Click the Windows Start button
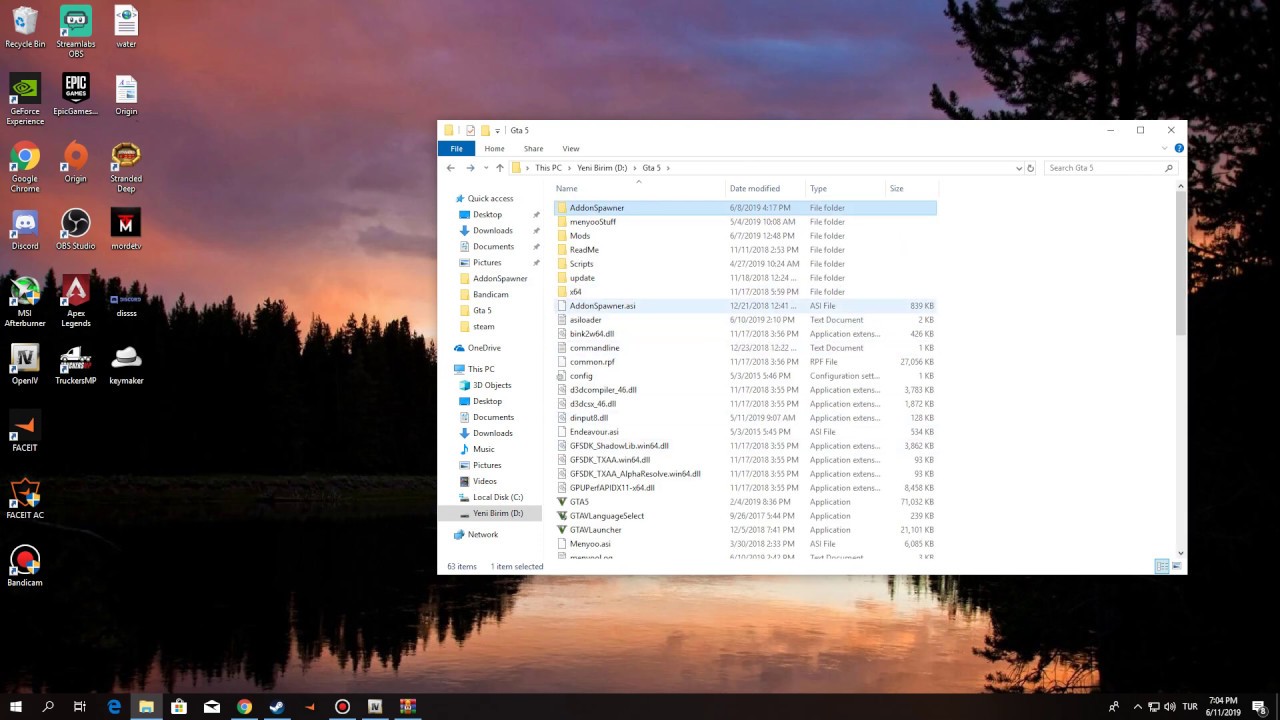 (x=16, y=706)
